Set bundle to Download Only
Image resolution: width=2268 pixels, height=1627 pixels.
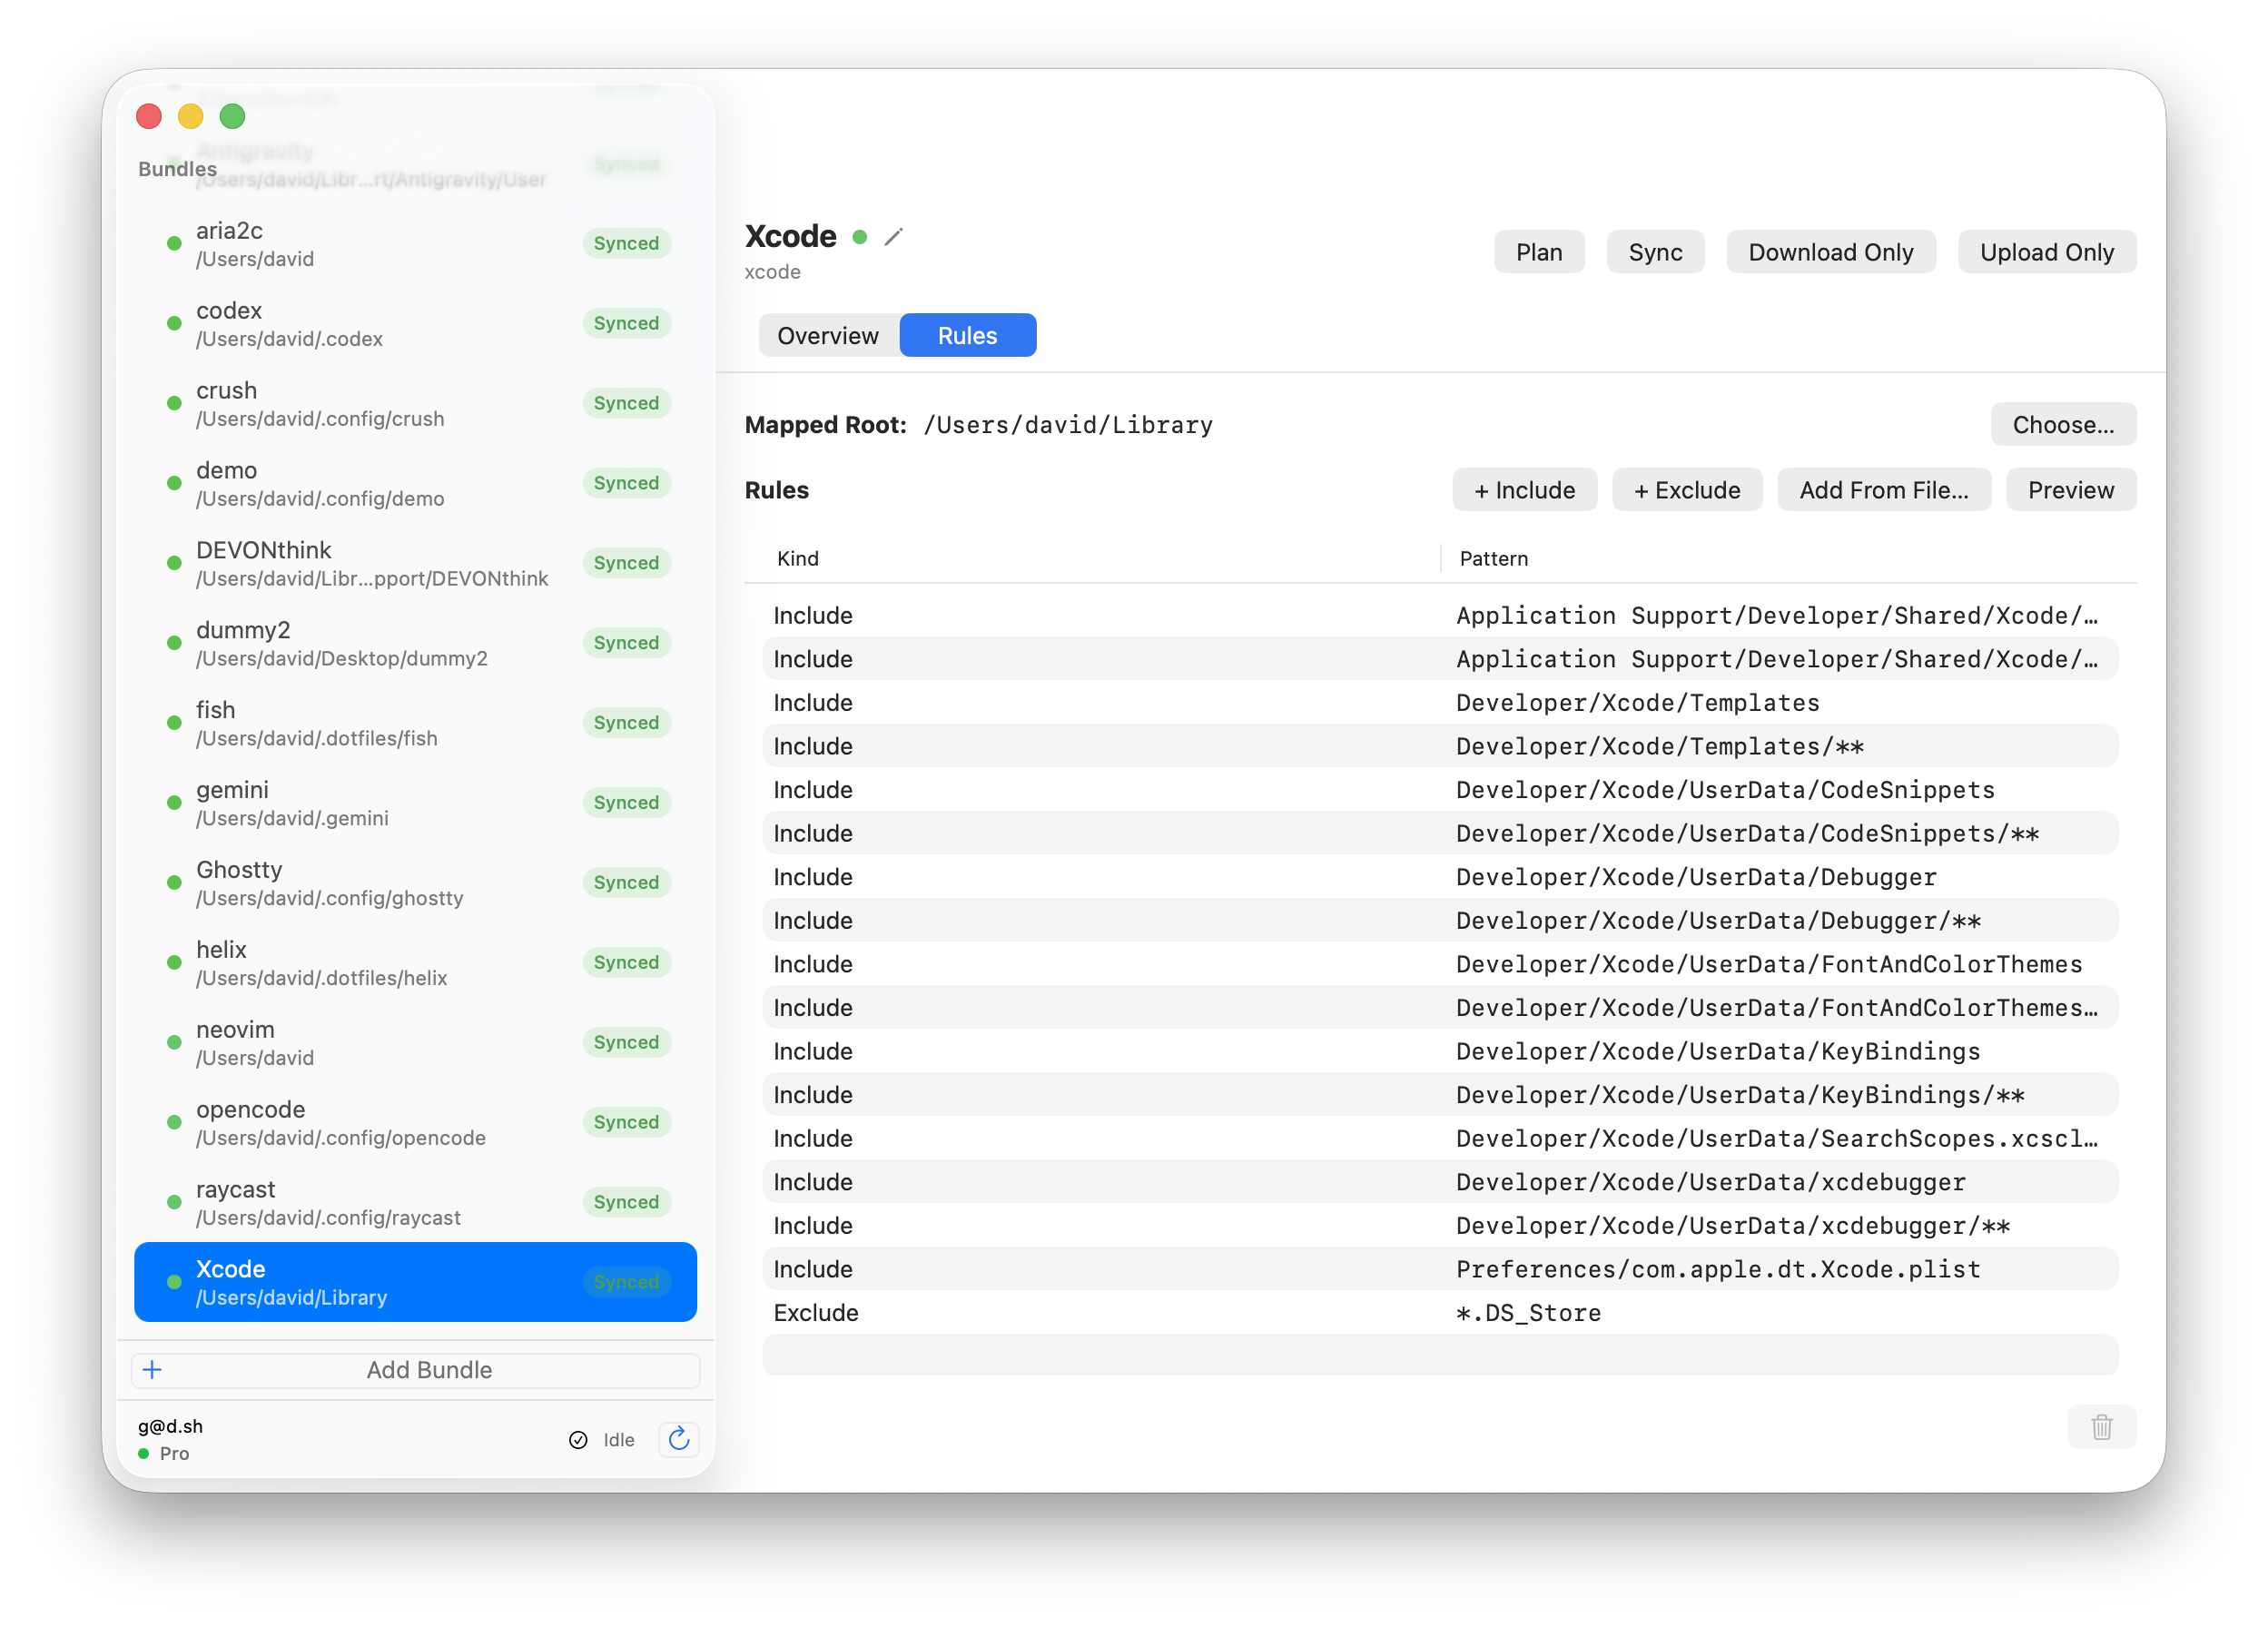pos(1831,252)
